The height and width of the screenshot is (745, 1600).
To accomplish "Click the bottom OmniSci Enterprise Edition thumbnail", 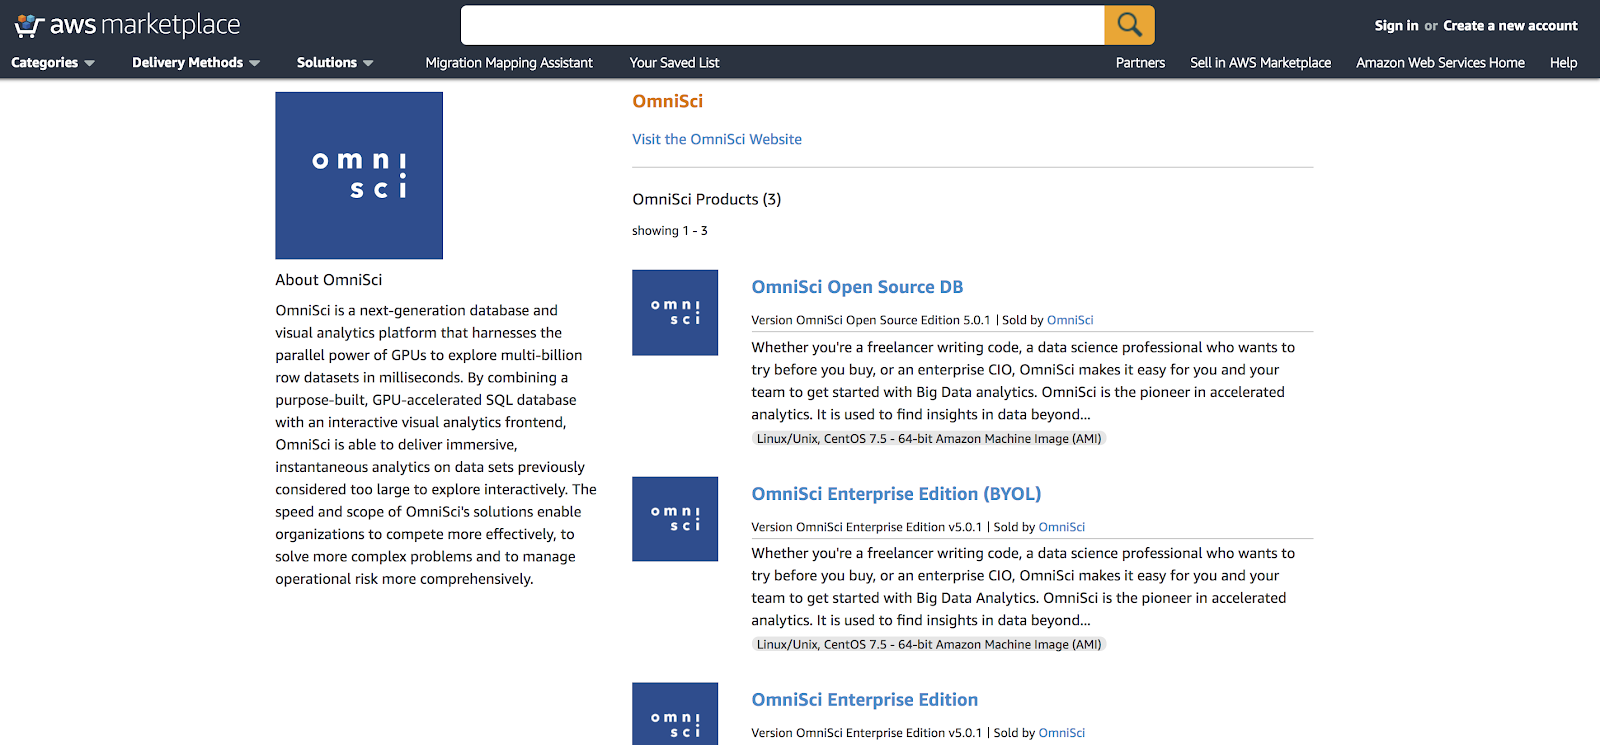I will pos(675,714).
